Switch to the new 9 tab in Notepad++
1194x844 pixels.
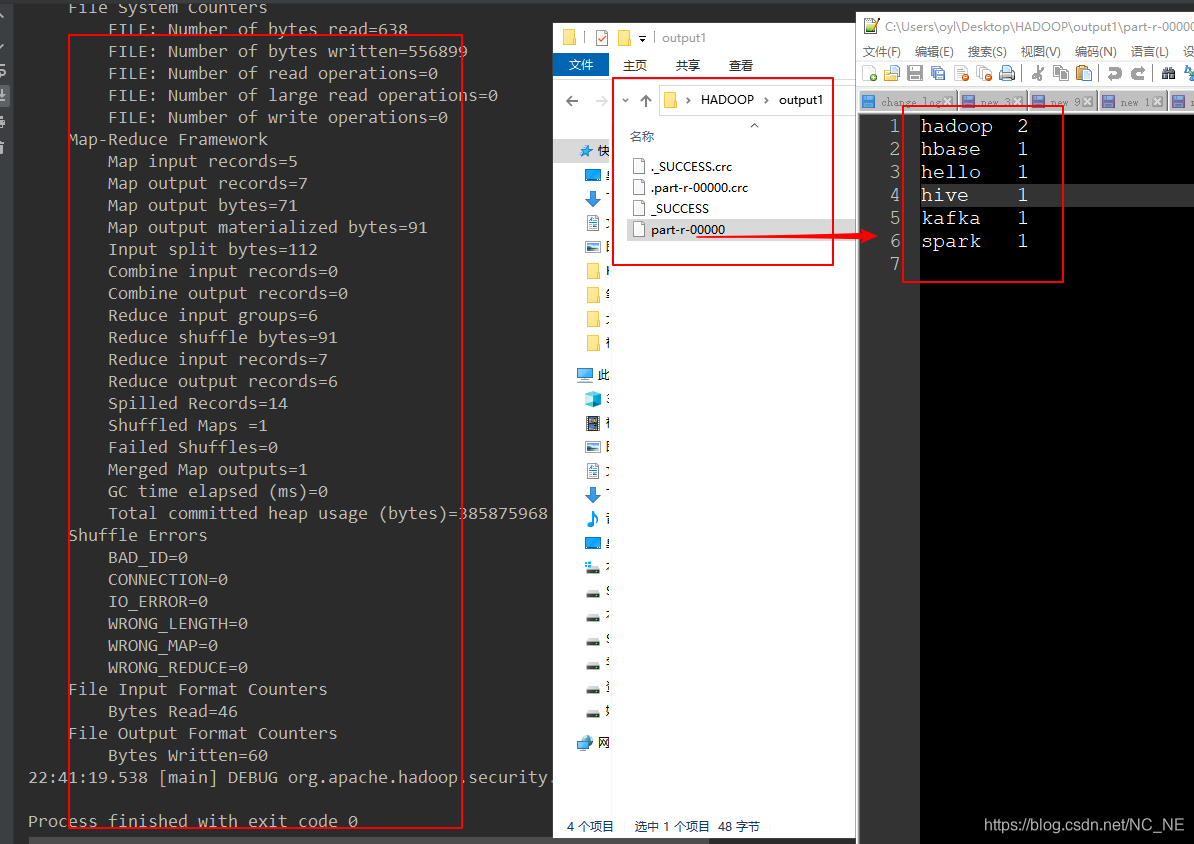pos(1063,101)
